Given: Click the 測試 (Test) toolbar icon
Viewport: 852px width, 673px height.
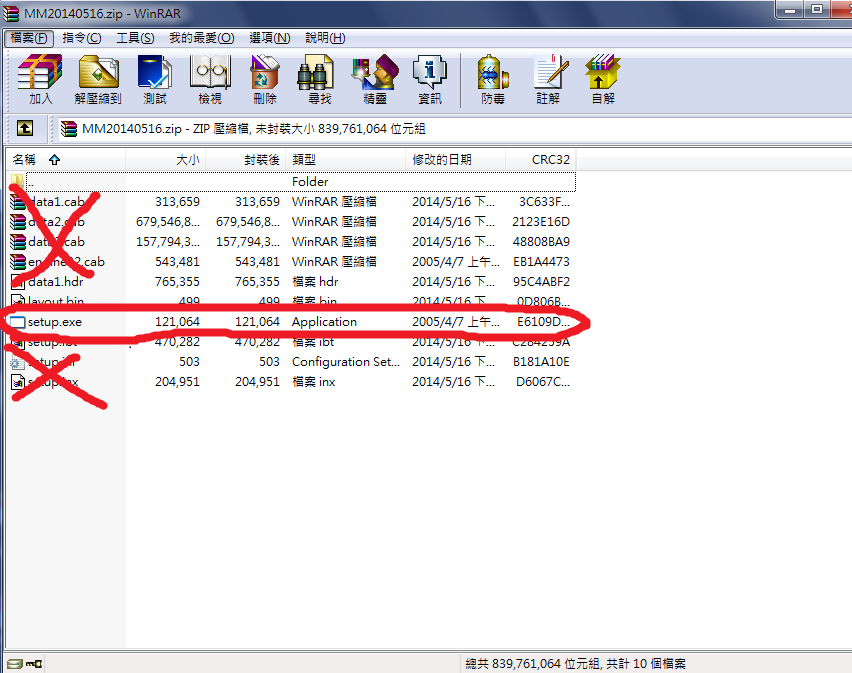Looking at the screenshot, I should pyautogui.click(x=155, y=79).
